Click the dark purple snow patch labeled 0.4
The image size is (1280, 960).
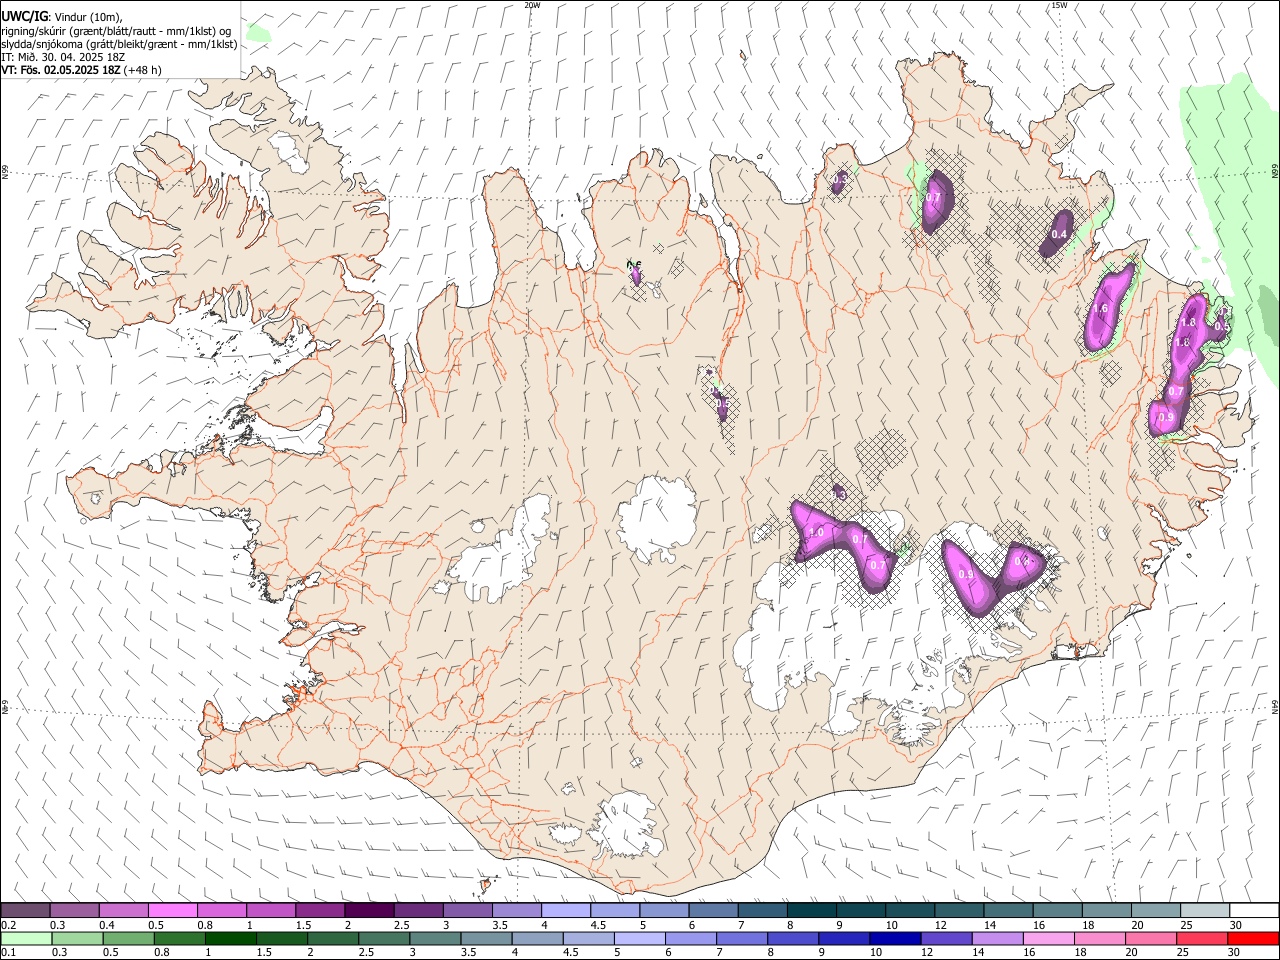tap(1056, 234)
